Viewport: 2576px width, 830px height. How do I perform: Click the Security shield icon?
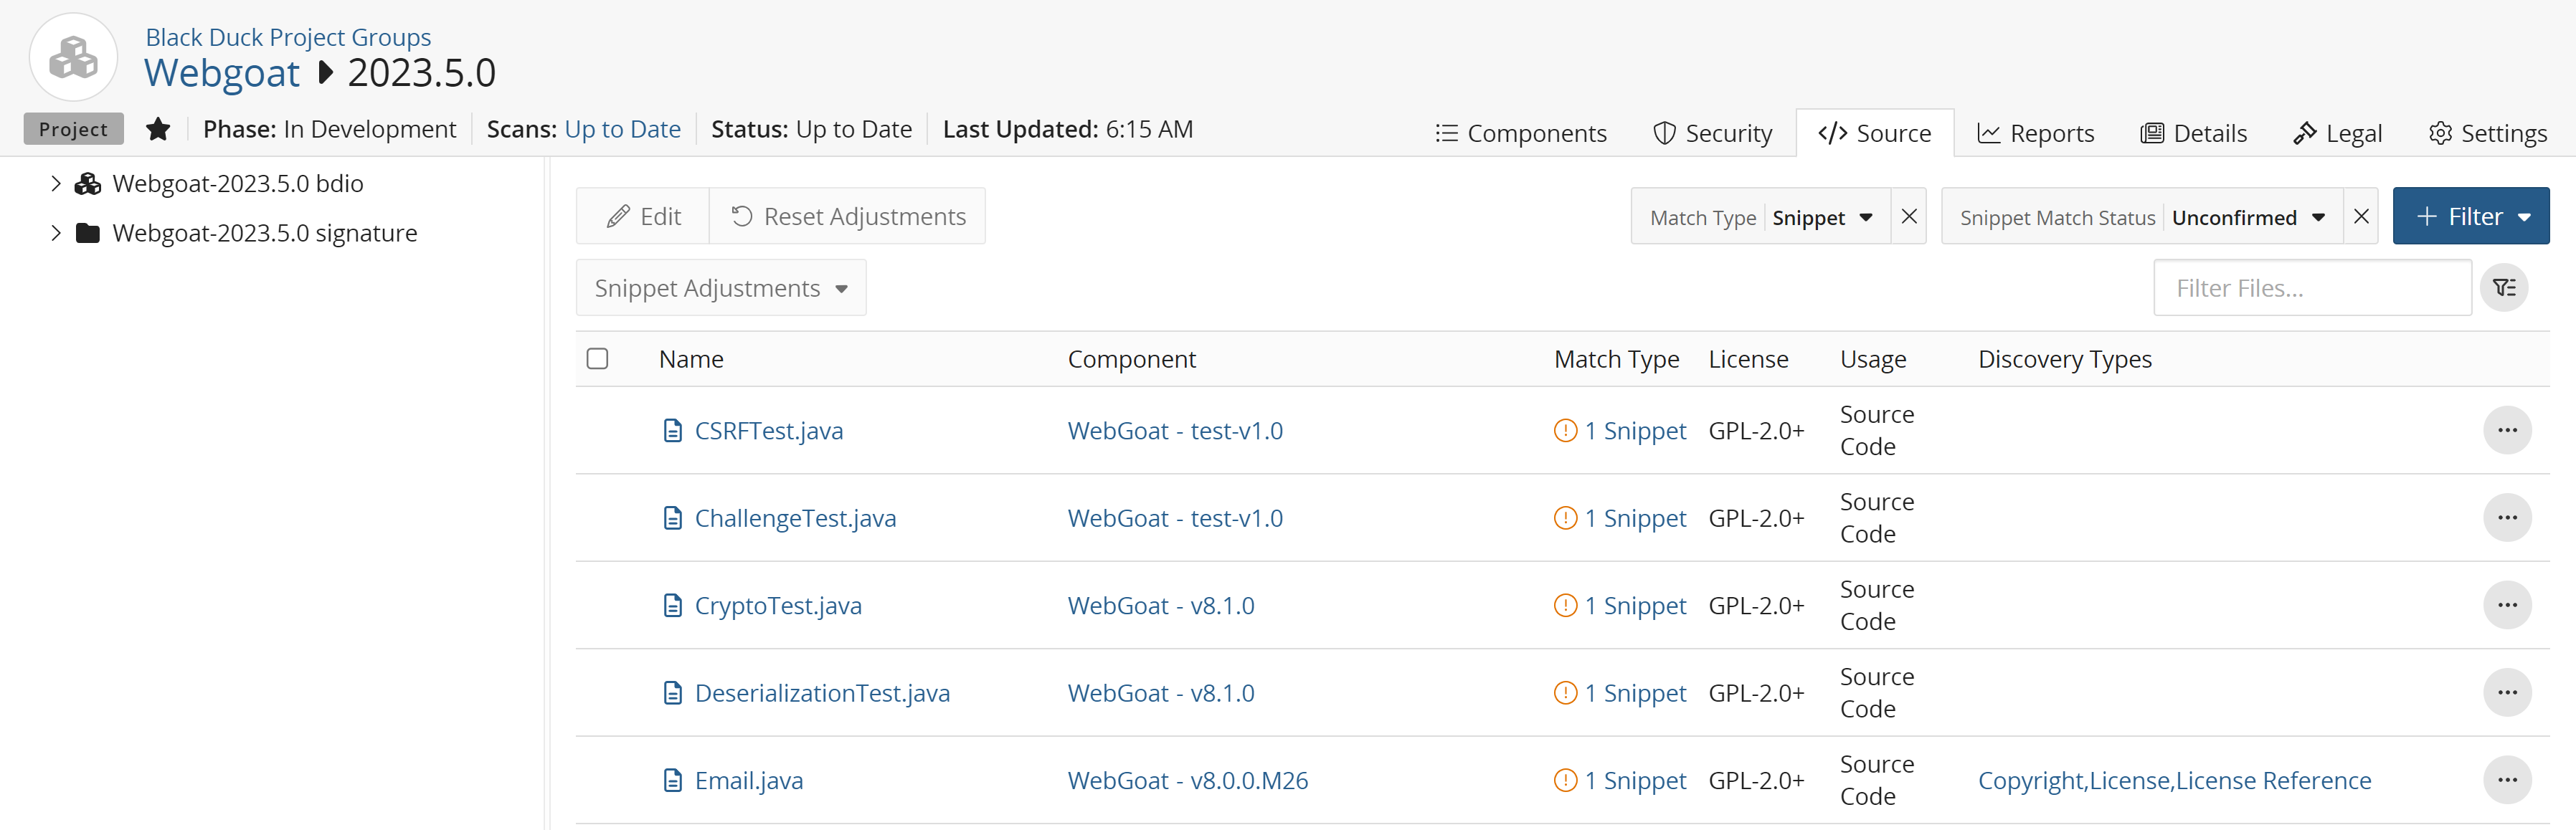[1664, 132]
